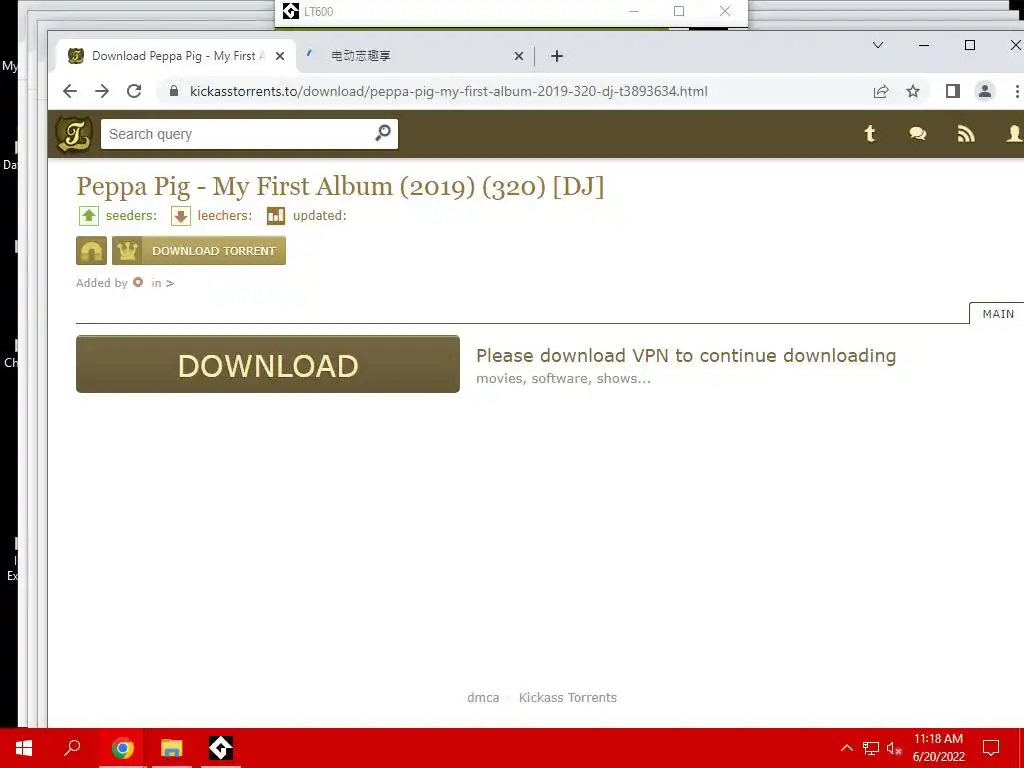Open Windows taskbar search
The height and width of the screenshot is (768, 1024).
click(x=72, y=748)
